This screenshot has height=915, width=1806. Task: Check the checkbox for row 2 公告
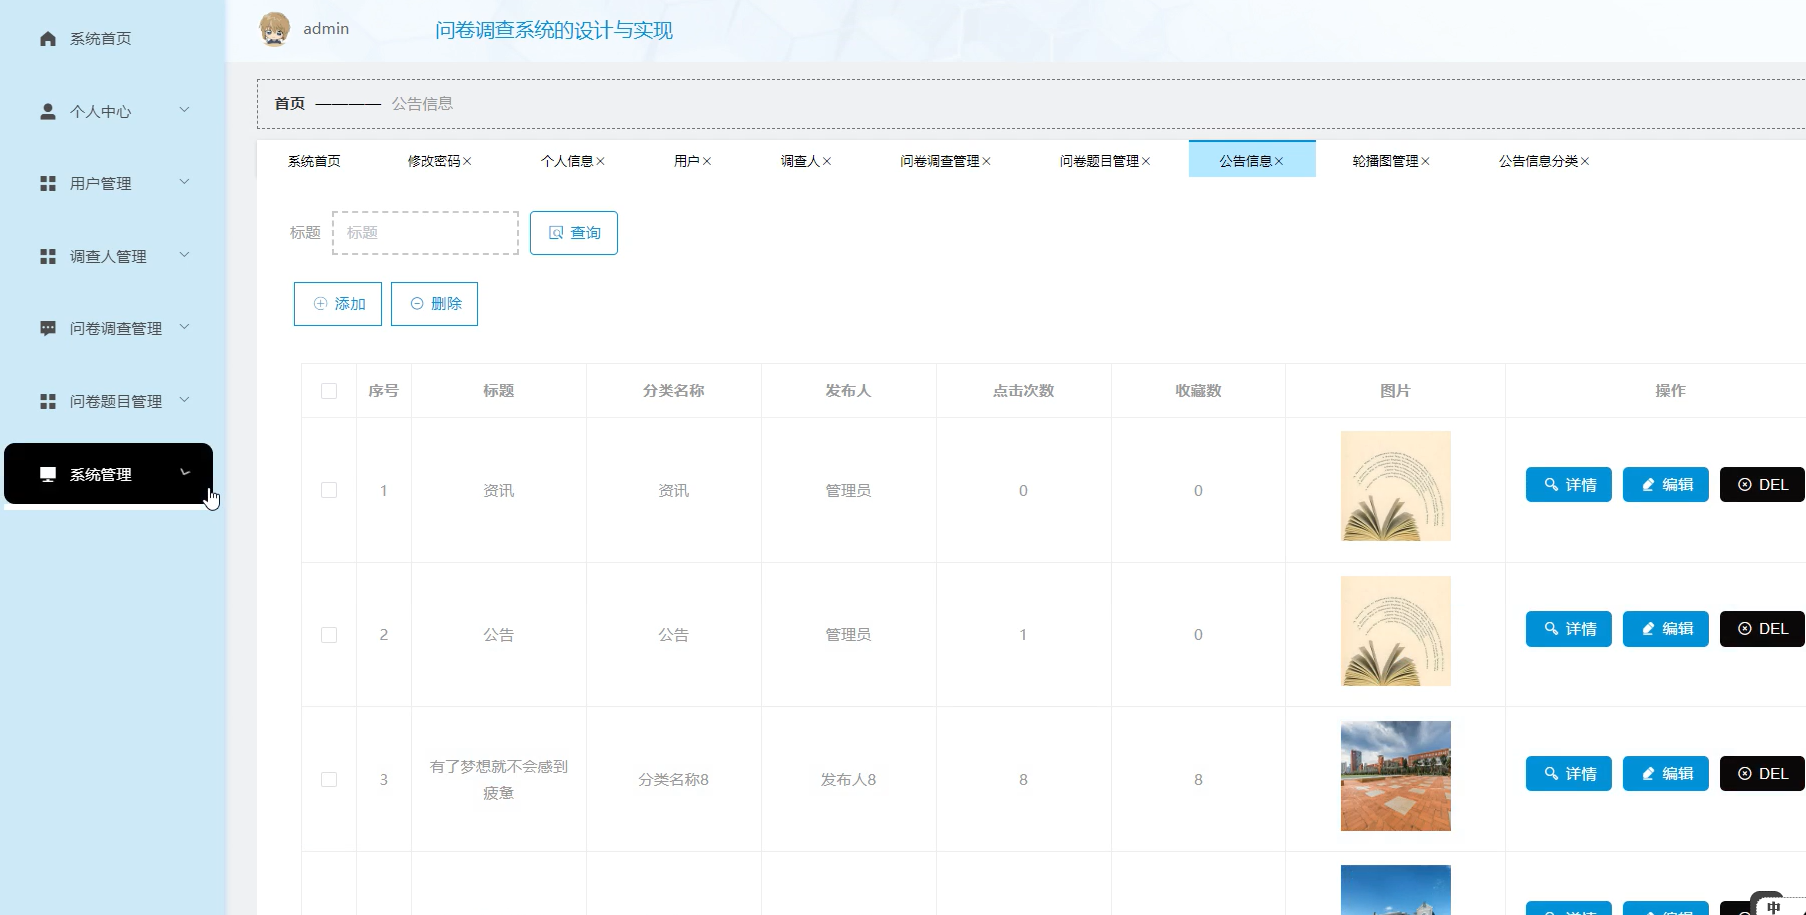tap(329, 635)
